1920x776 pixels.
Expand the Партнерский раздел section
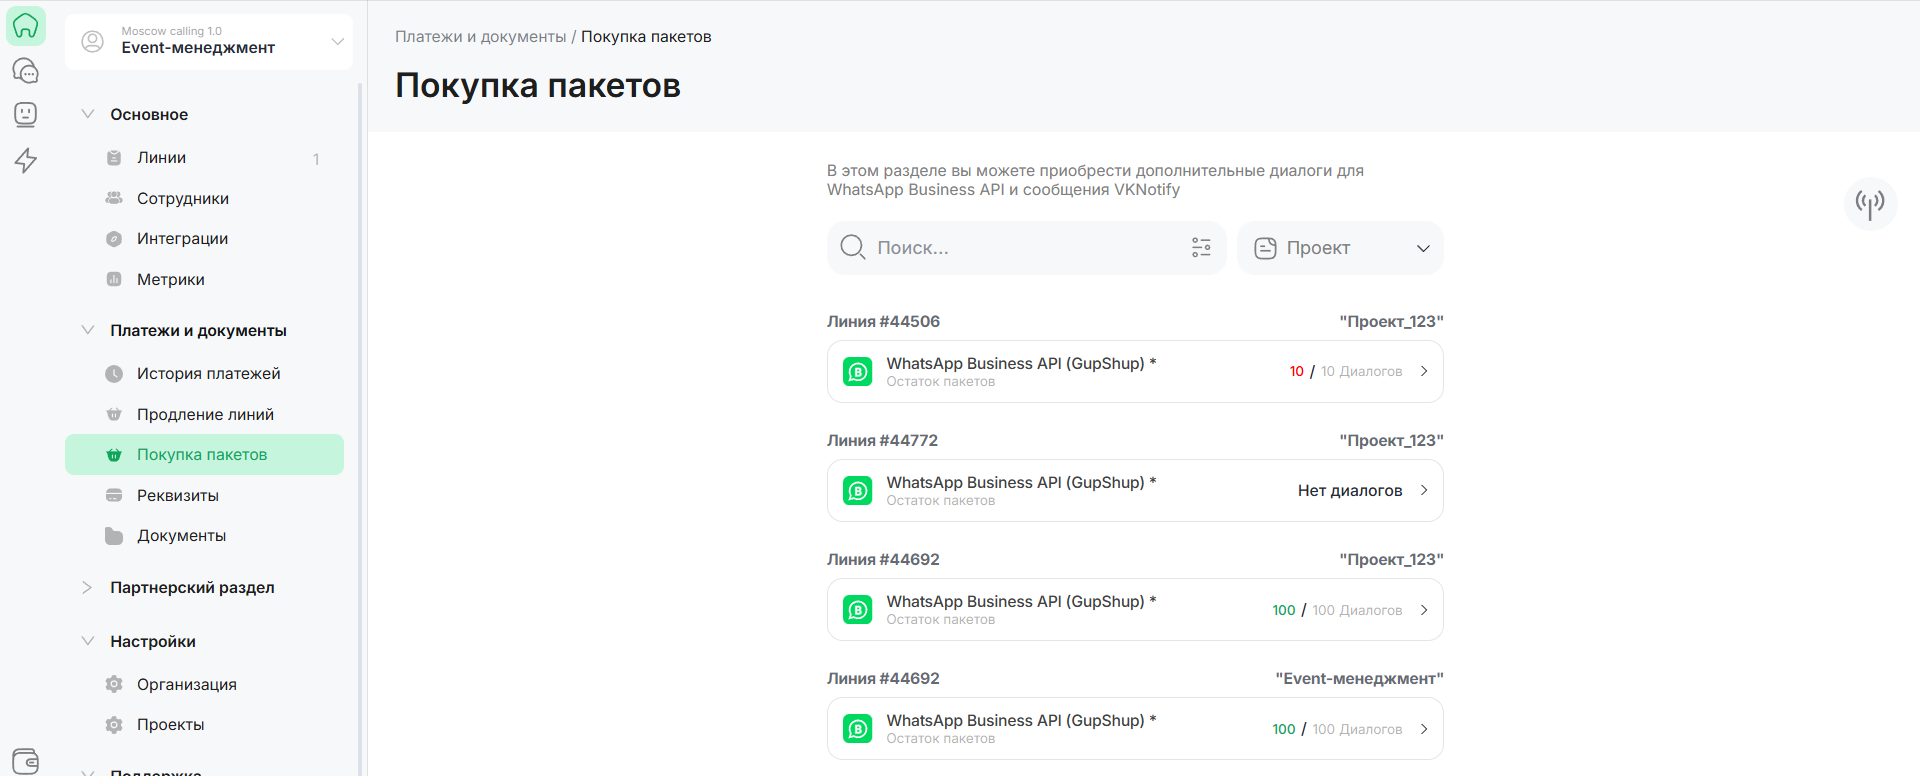tap(88, 588)
